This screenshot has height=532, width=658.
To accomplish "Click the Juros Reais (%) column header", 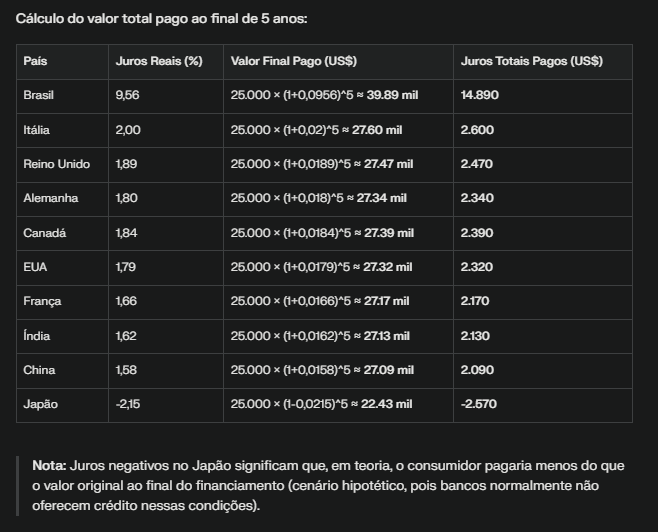I will (x=159, y=61).
